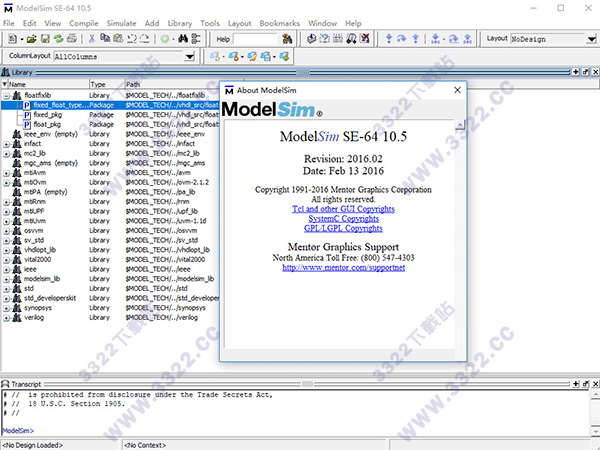Open the Layout NoDesign dropdown
600x450 pixels.
pos(589,38)
